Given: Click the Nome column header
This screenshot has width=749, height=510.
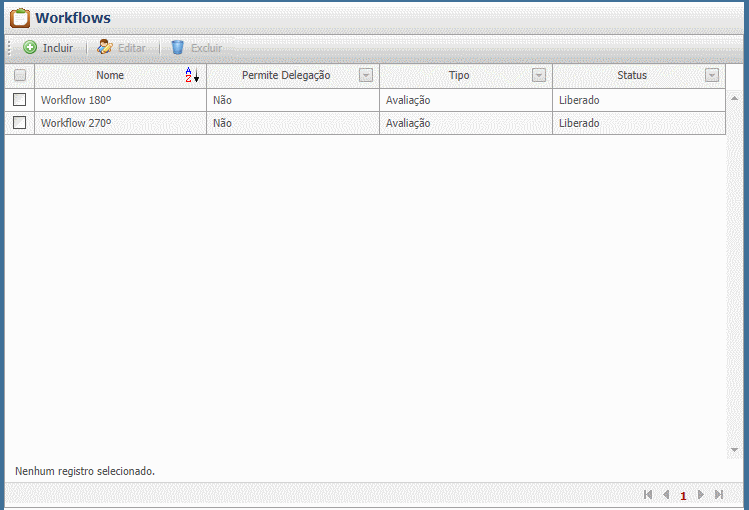Looking at the screenshot, I should coord(110,75).
